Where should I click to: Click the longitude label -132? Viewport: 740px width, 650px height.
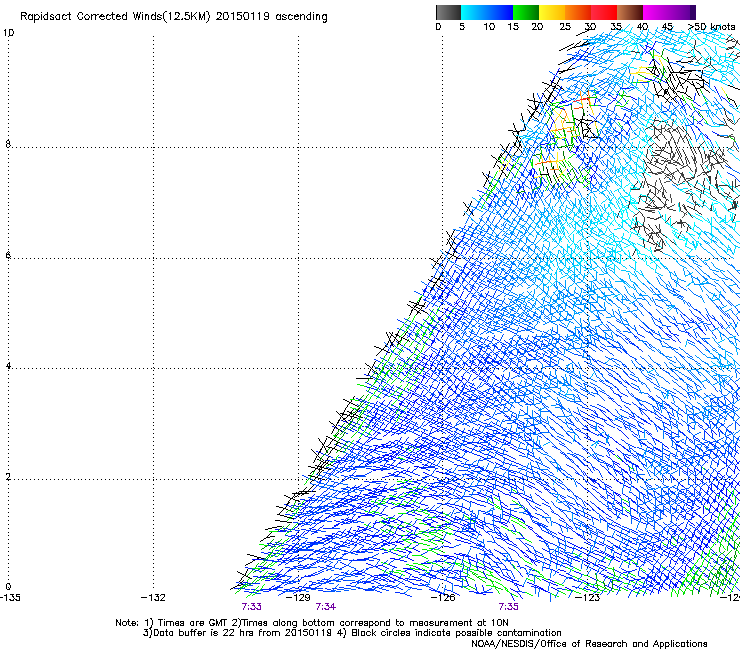pos(153,598)
